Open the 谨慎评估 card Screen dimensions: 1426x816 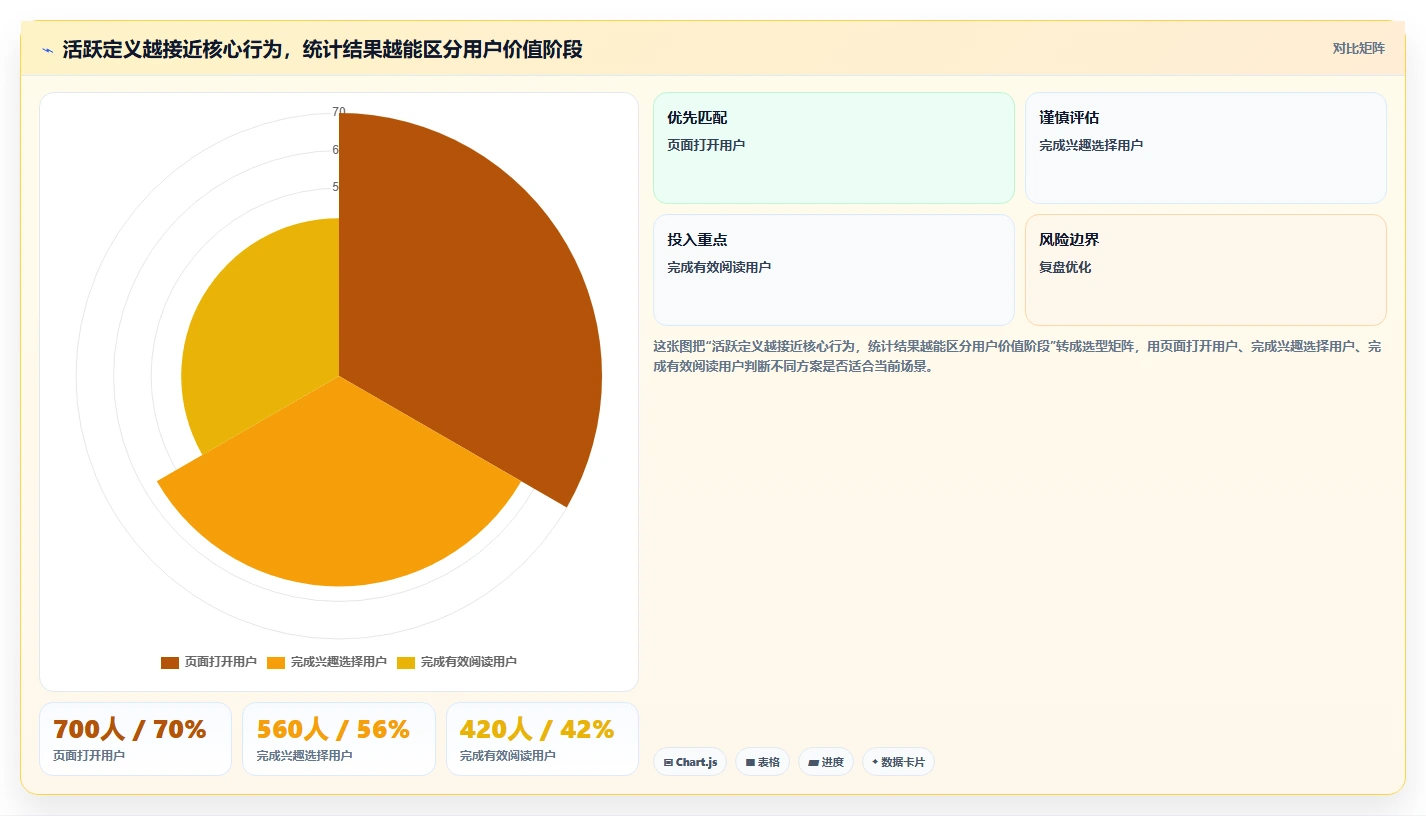[1205, 148]
